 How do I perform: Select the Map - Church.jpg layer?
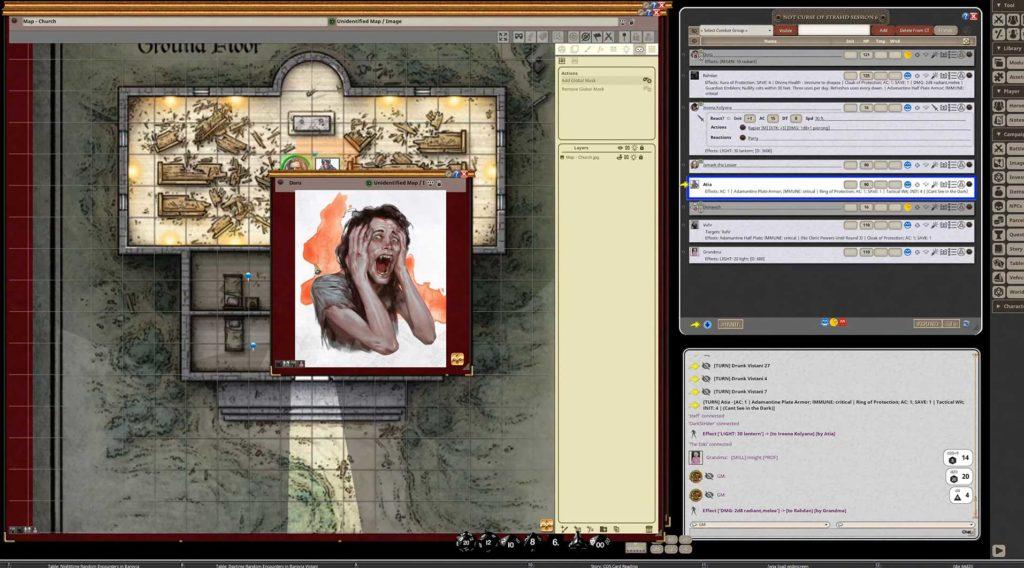pos(583,157)
